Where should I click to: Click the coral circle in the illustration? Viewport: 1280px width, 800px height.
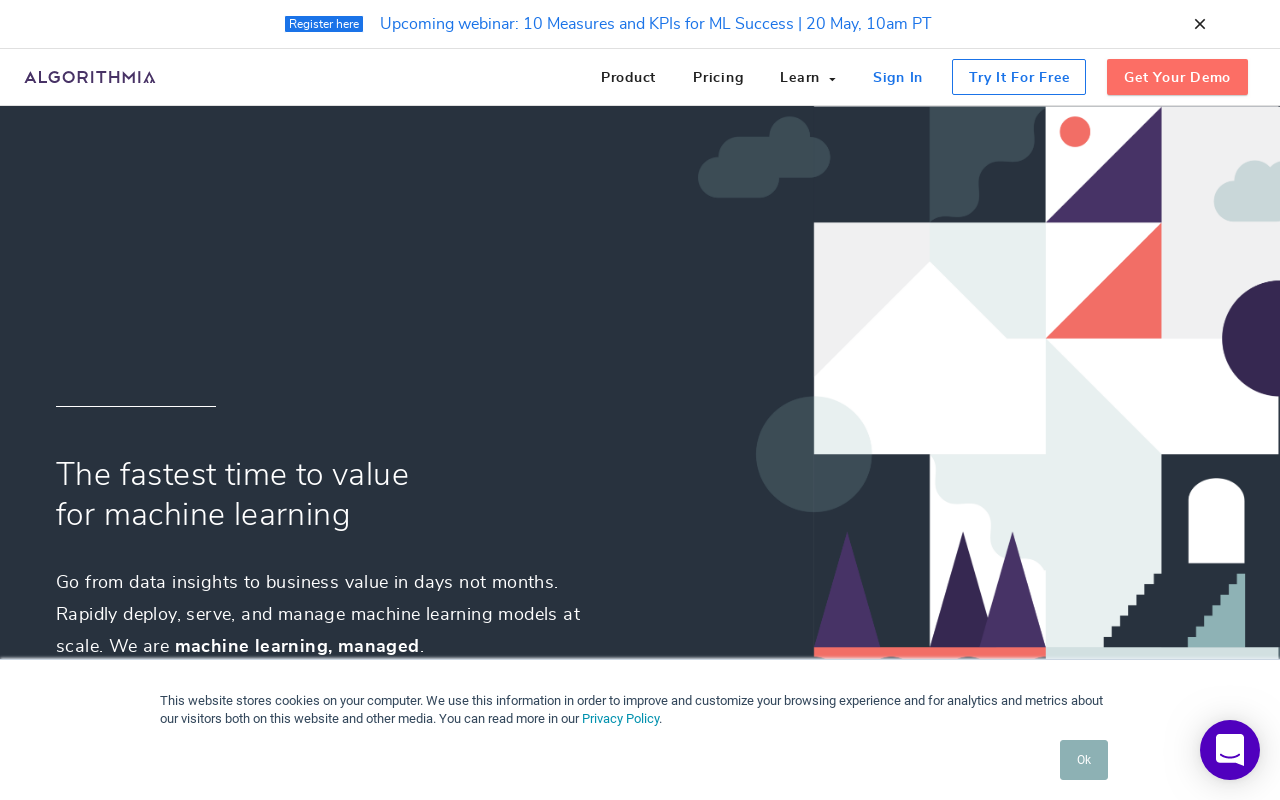pyautogui.click(x=1074, y=132)
